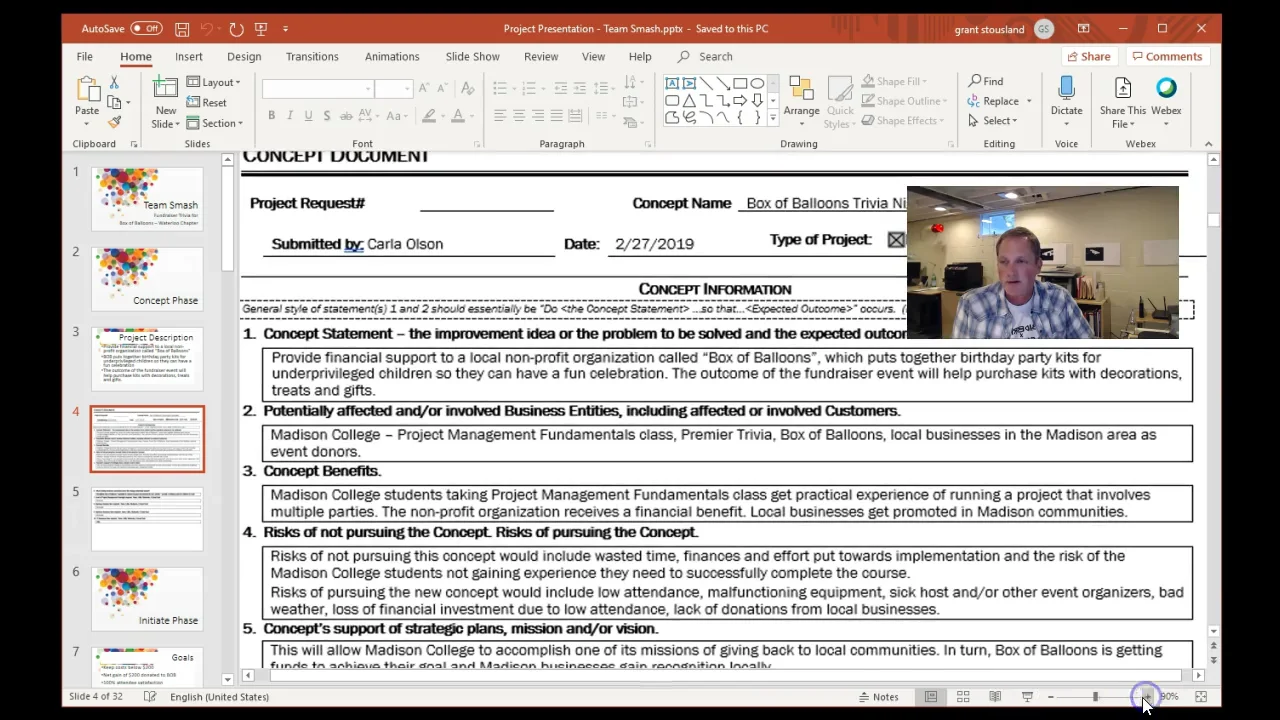Toggle Underline formatting
The height and width of the screenshot is (720, 1280).
coord(309,116)
